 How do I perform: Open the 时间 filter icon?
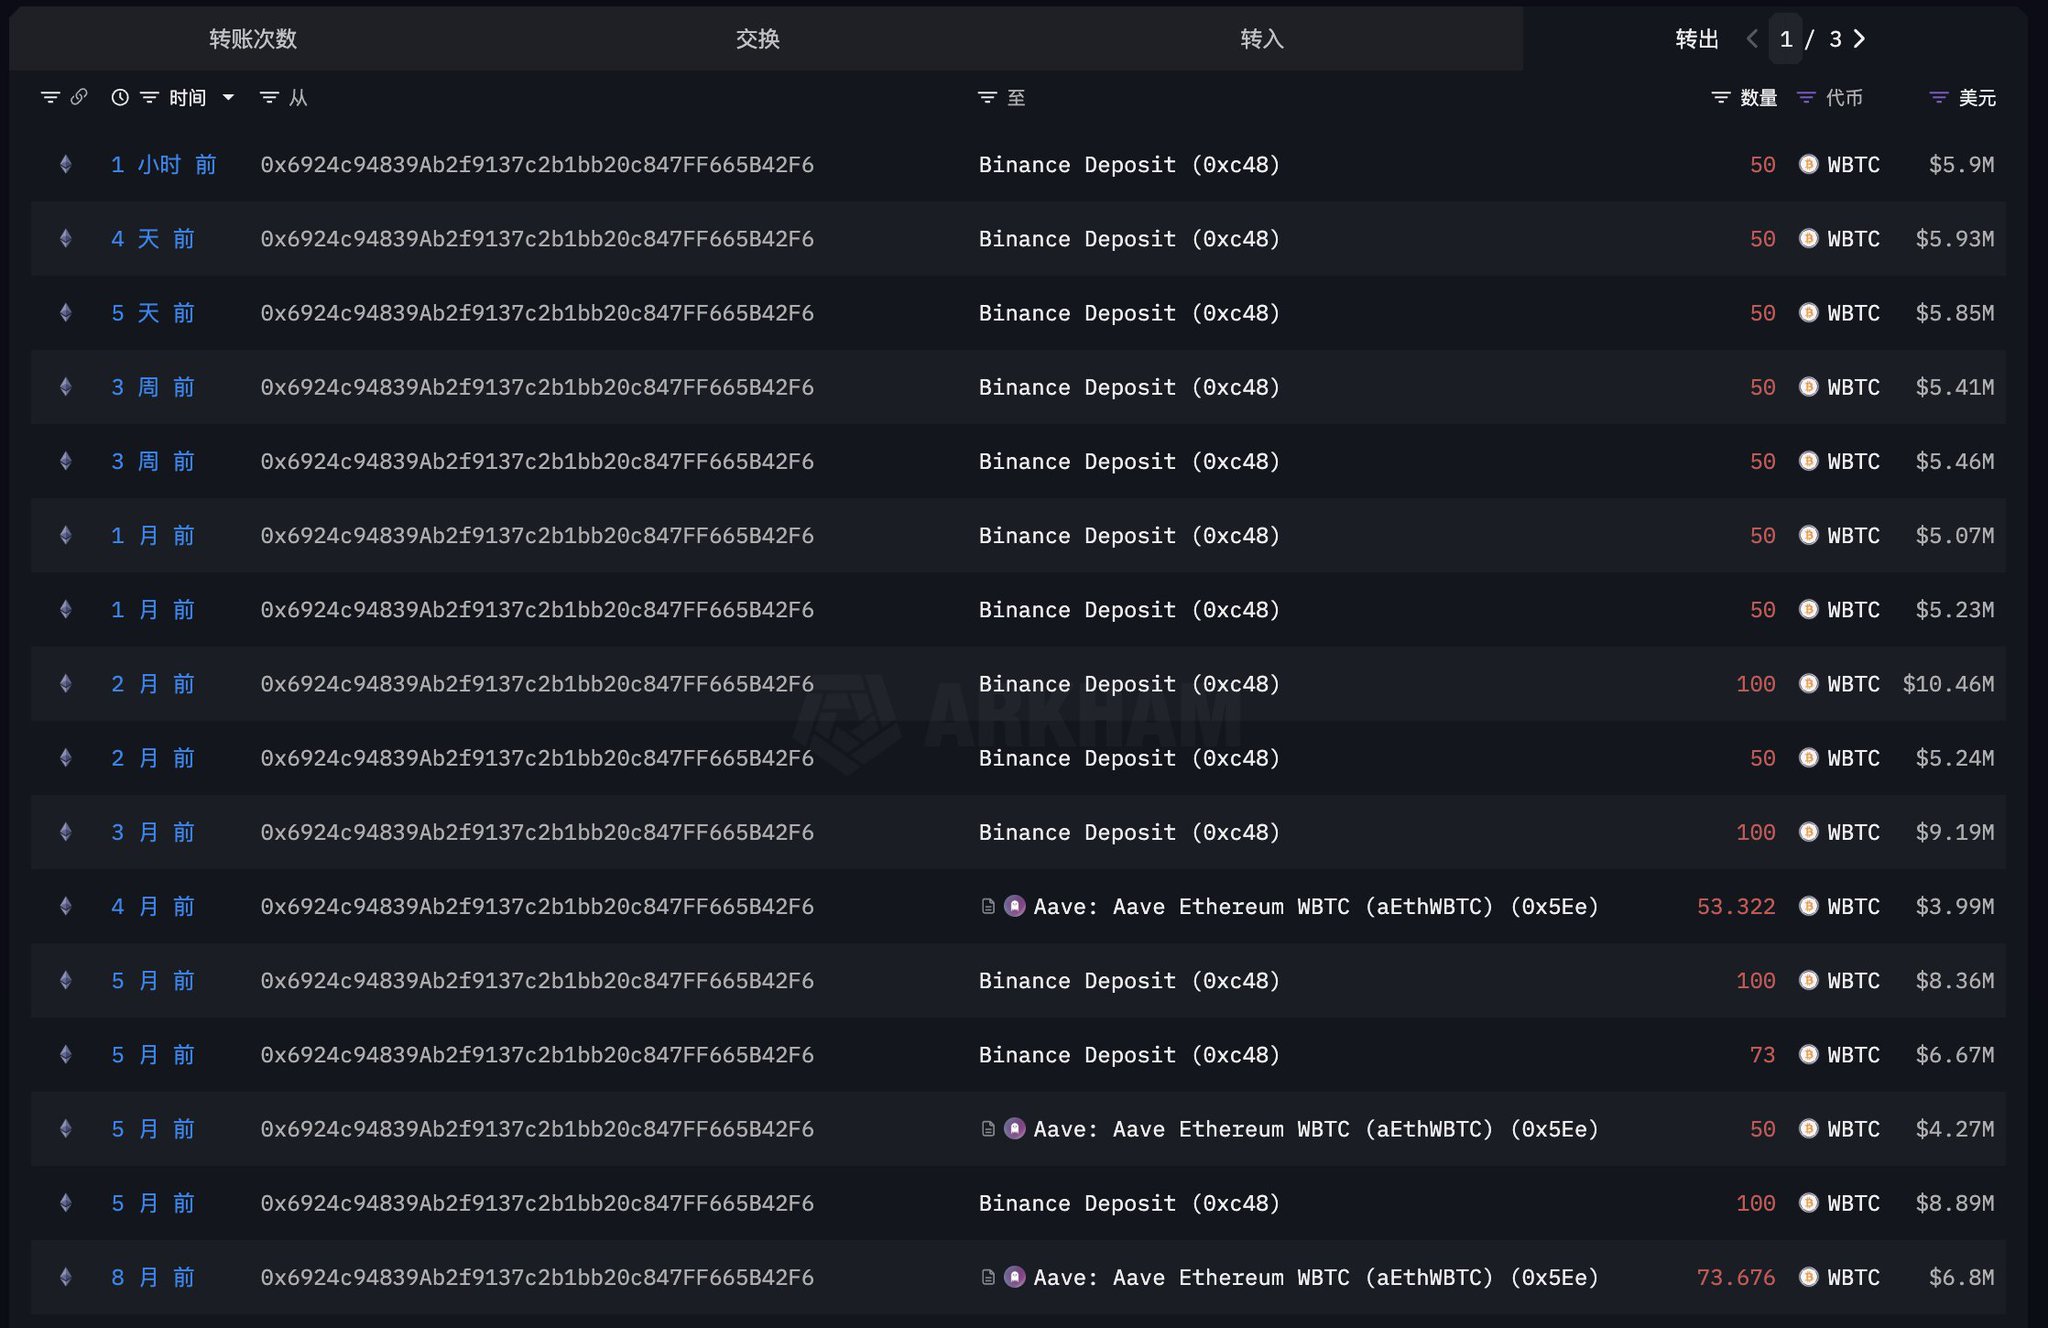pos(150,97)
